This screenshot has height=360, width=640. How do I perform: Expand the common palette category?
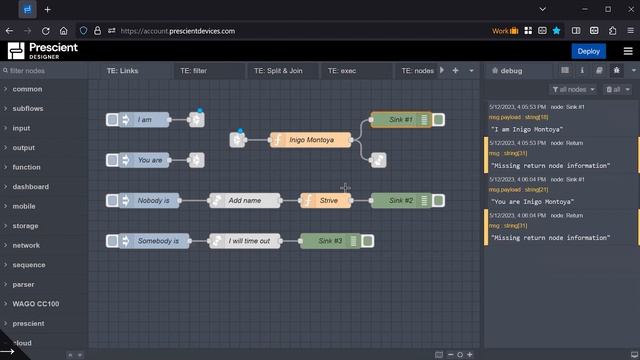point(27,89)
